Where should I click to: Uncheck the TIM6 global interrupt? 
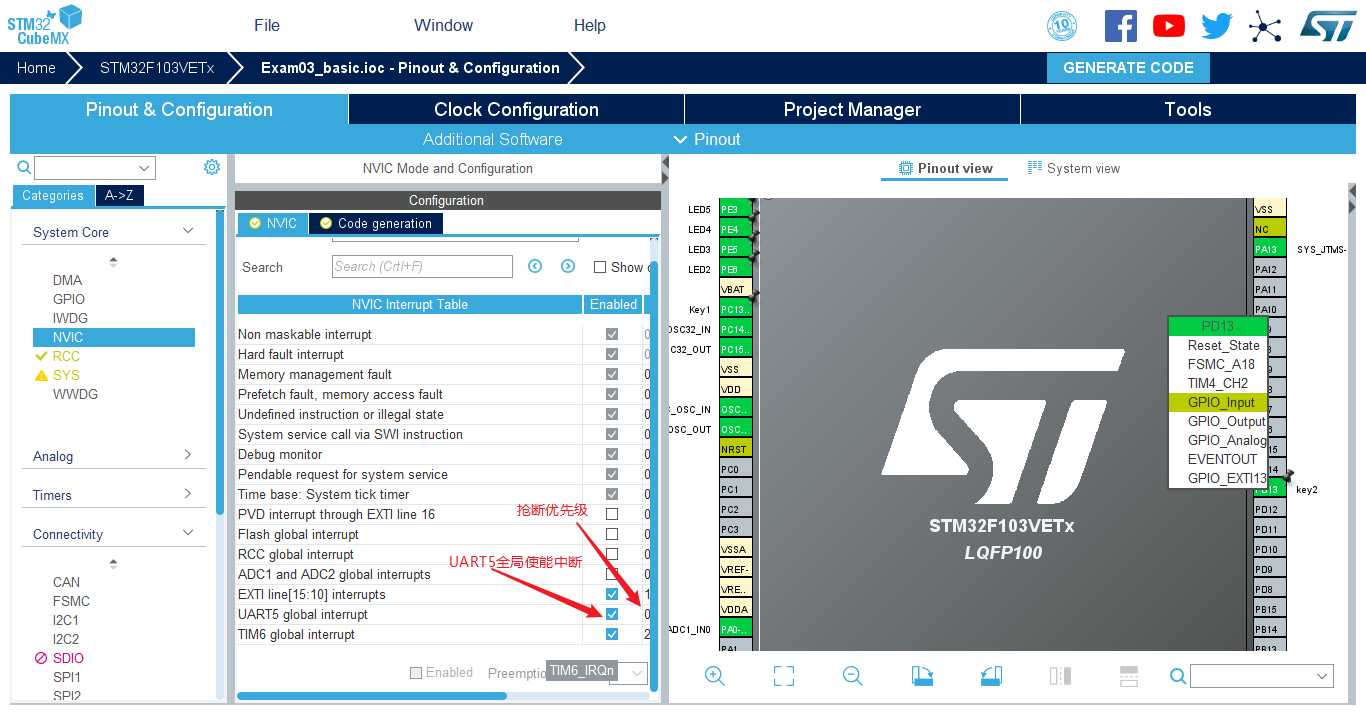(612, 634)
